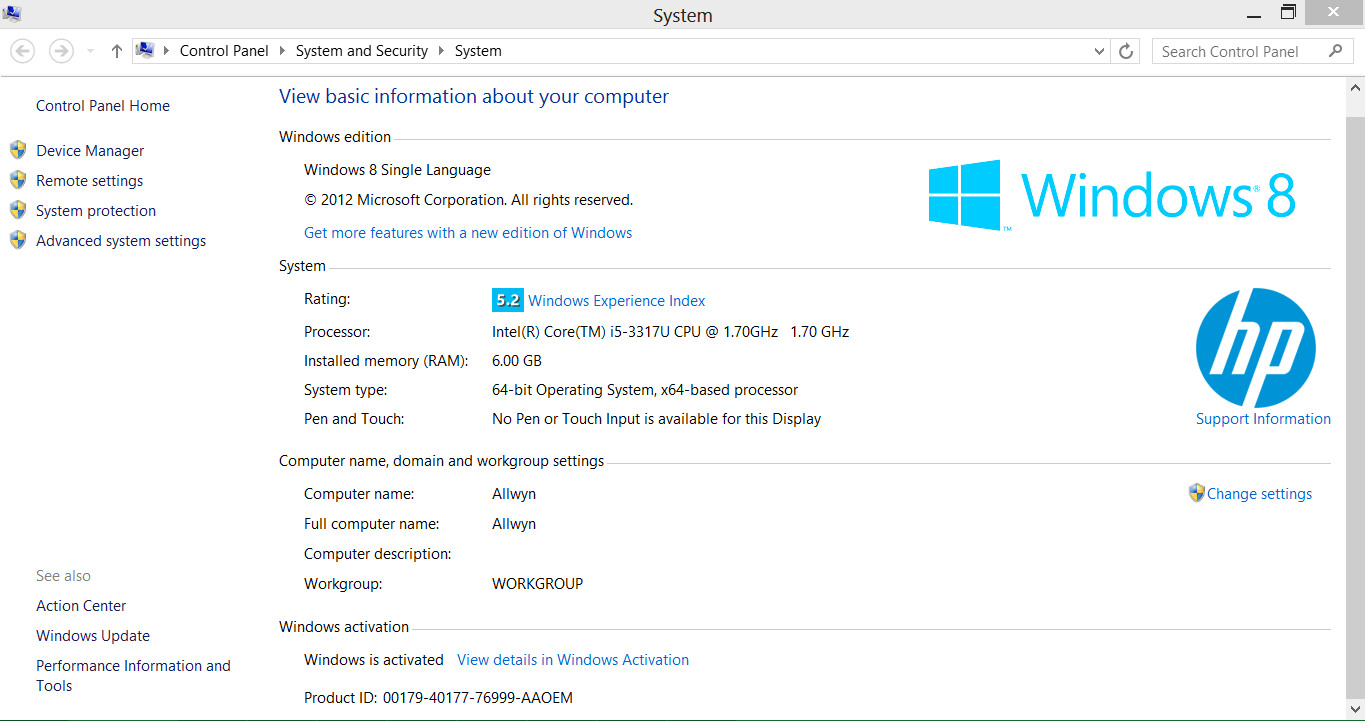1365x721 pixels.
Task: Open the recent locations dropdown arrow
Action: (90, 51)
